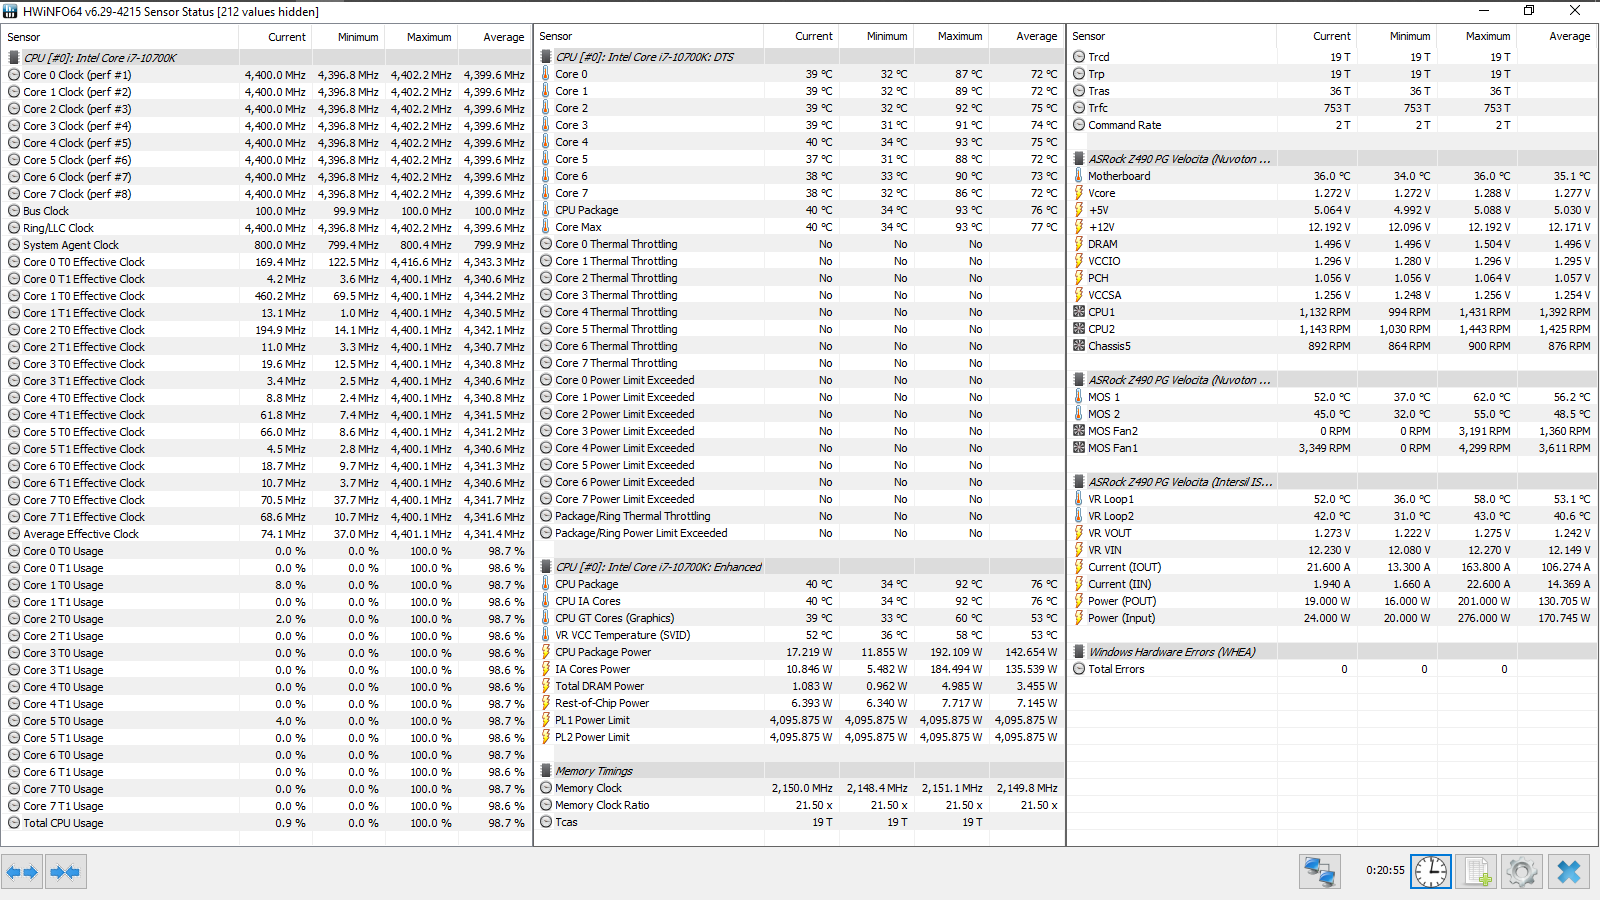Click chip icon of CPU [#0] Intel Core i7-10700K group
Viewport: 1600px width, 900px height.
coord(14,58)
